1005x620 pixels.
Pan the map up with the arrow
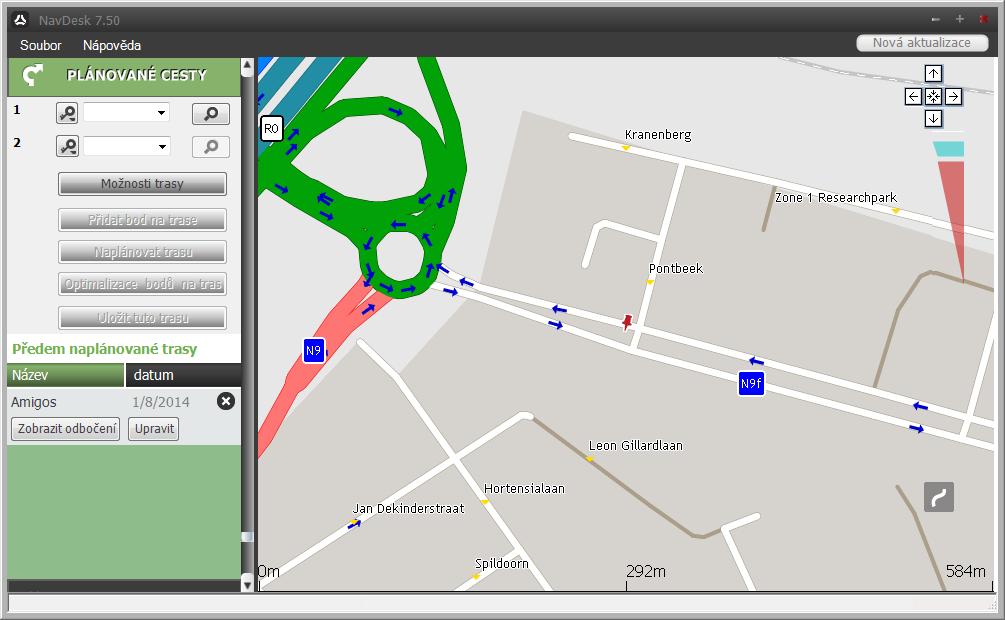pyautogui.click(x=933, y=74)
